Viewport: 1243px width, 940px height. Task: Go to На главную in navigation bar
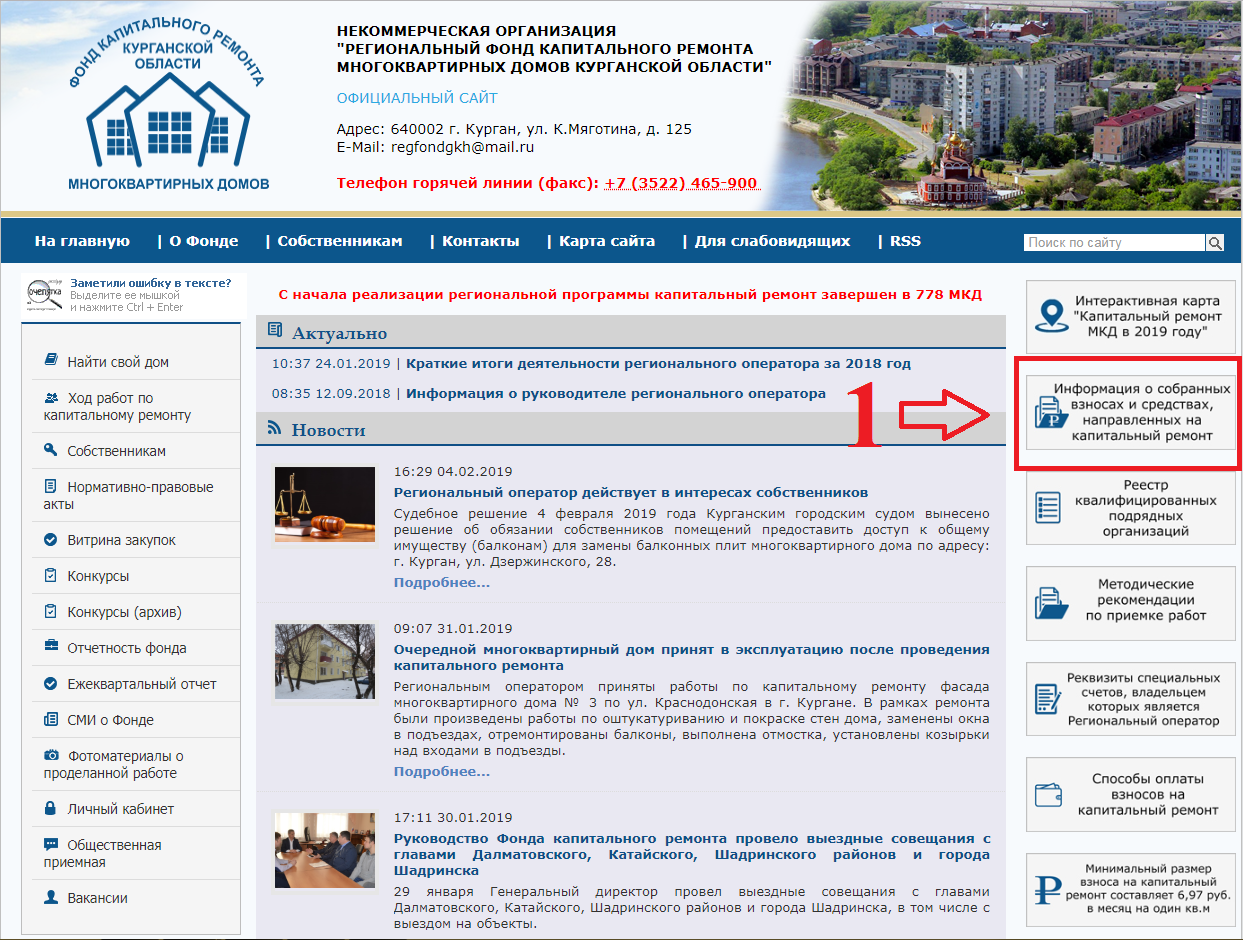tap(82, 241)
